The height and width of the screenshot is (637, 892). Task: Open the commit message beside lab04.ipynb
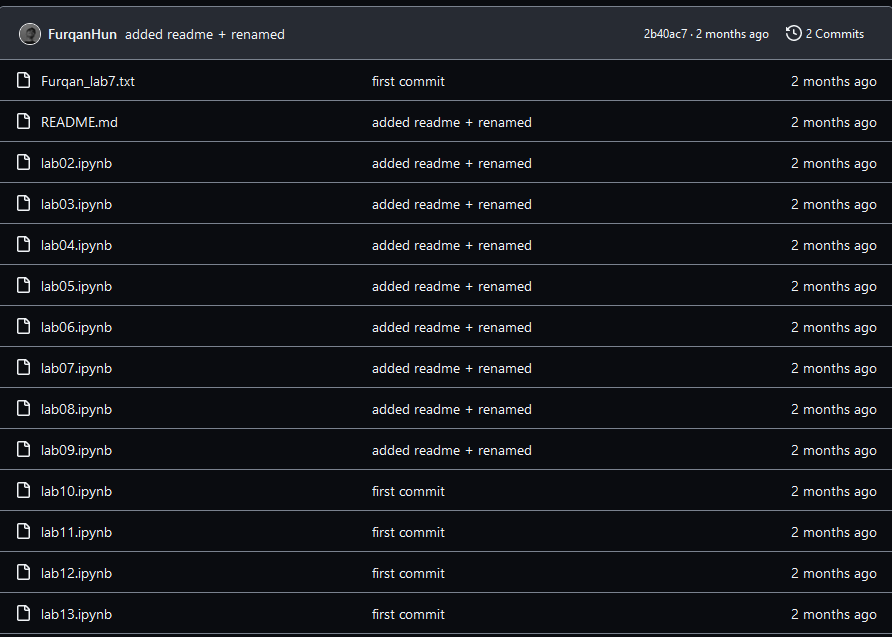(x=452, y=245)
